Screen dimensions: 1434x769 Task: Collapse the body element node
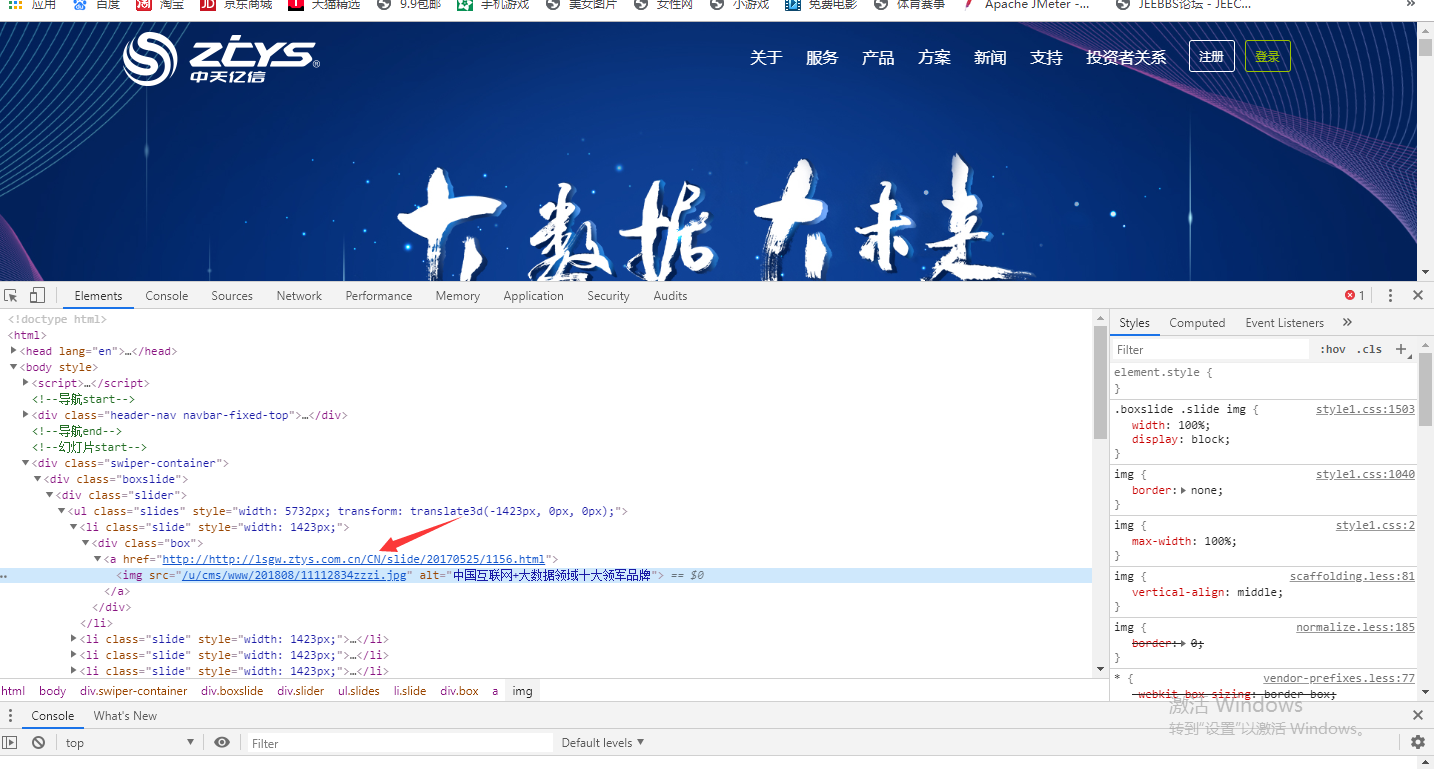[x=14, y=367]
